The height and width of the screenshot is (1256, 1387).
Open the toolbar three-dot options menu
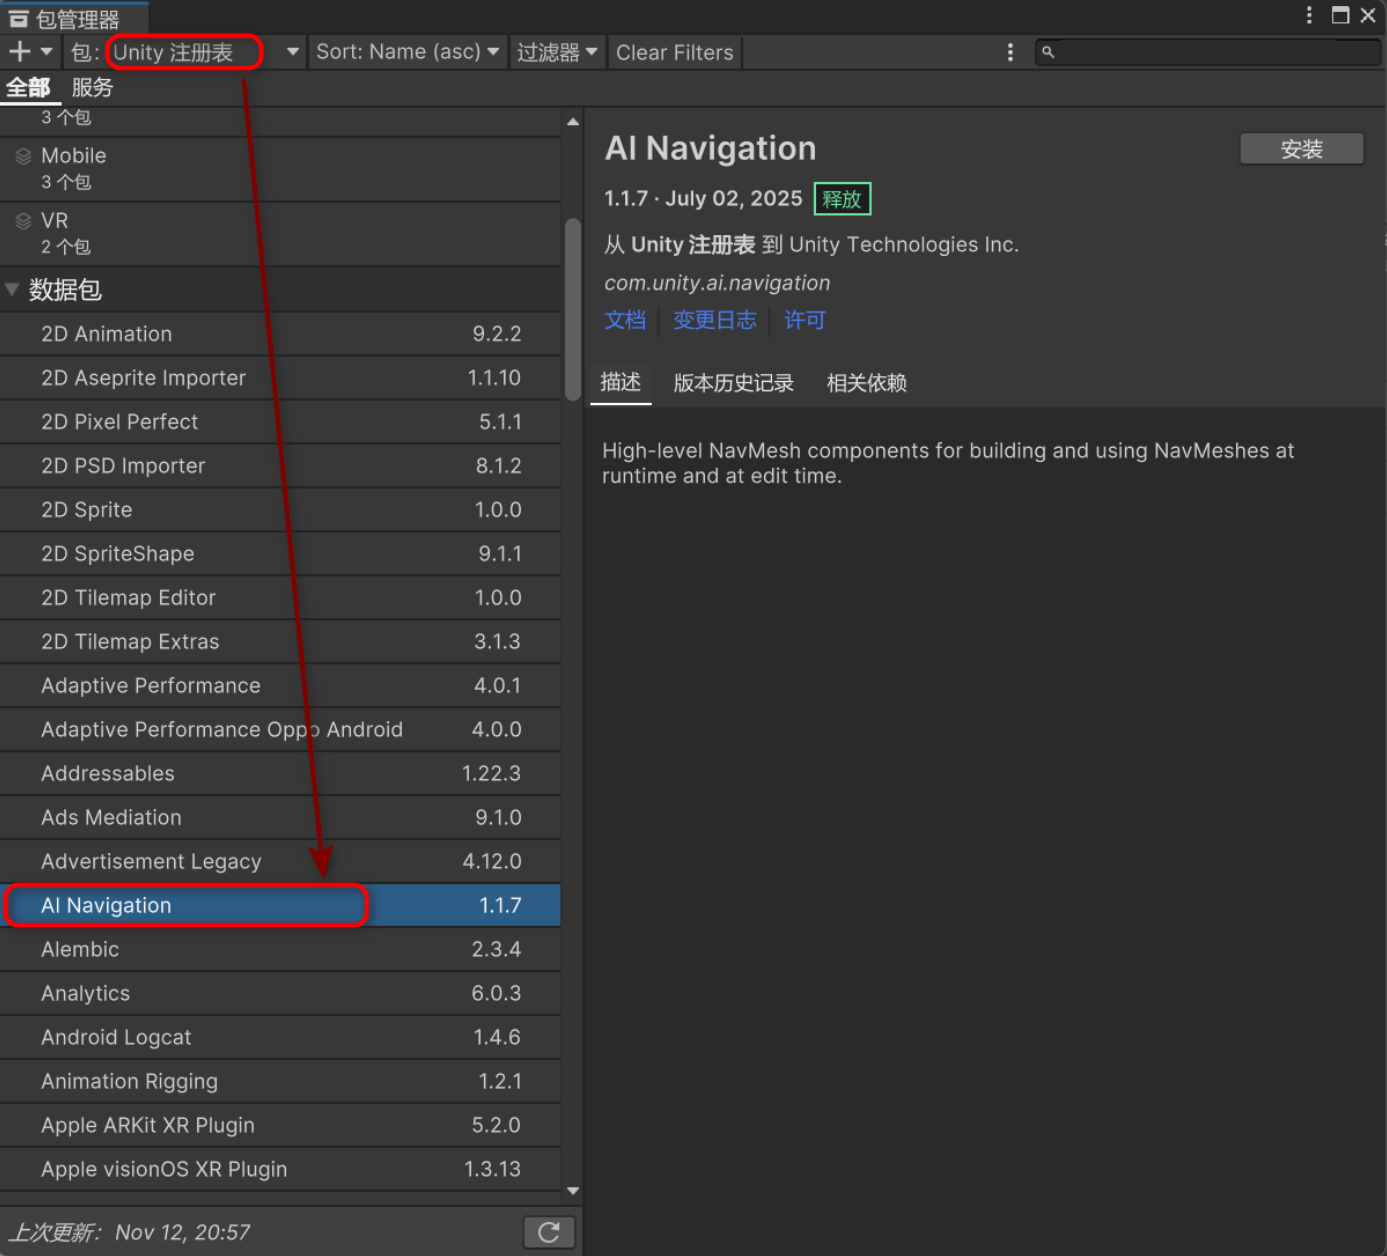pyautogui.click(x=1010, y=52)
